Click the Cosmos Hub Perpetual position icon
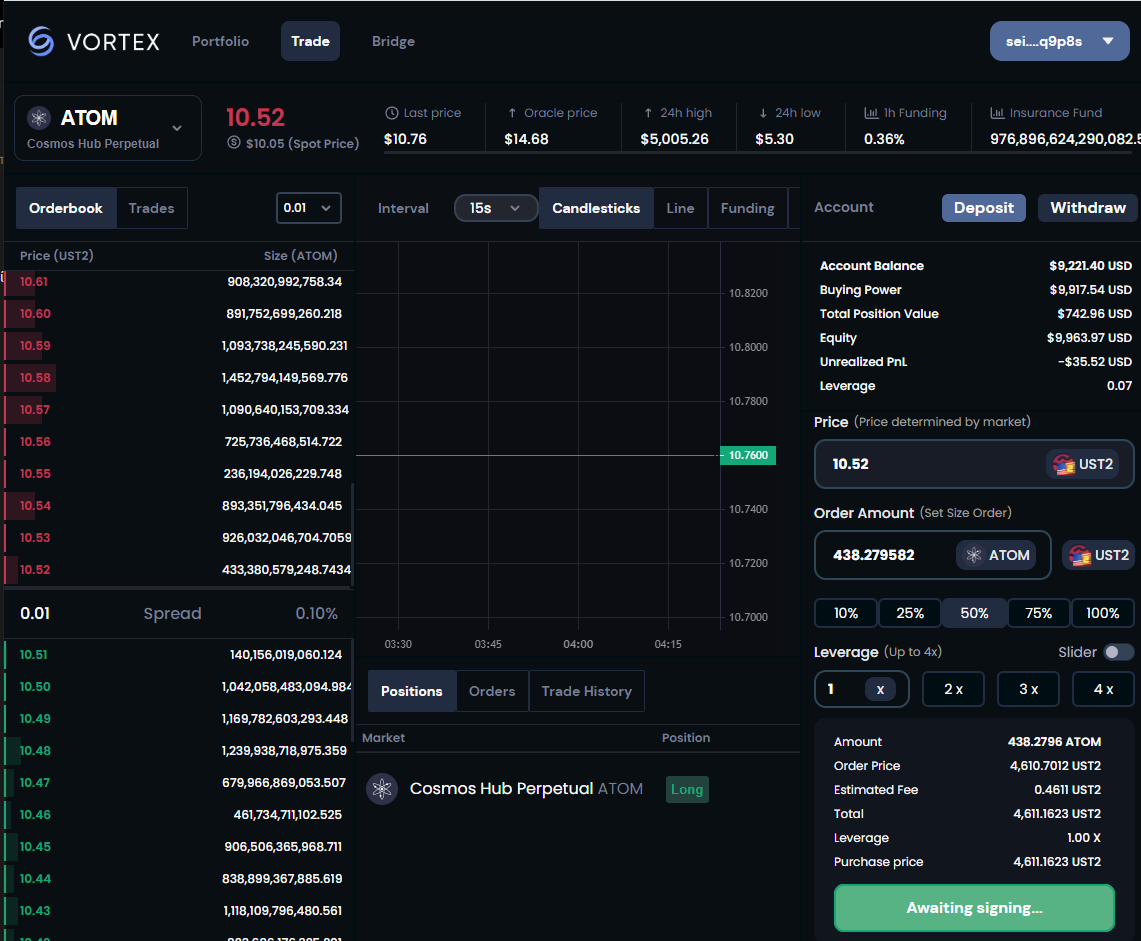This screenshot has height=941, width=1141. [382, 789]
